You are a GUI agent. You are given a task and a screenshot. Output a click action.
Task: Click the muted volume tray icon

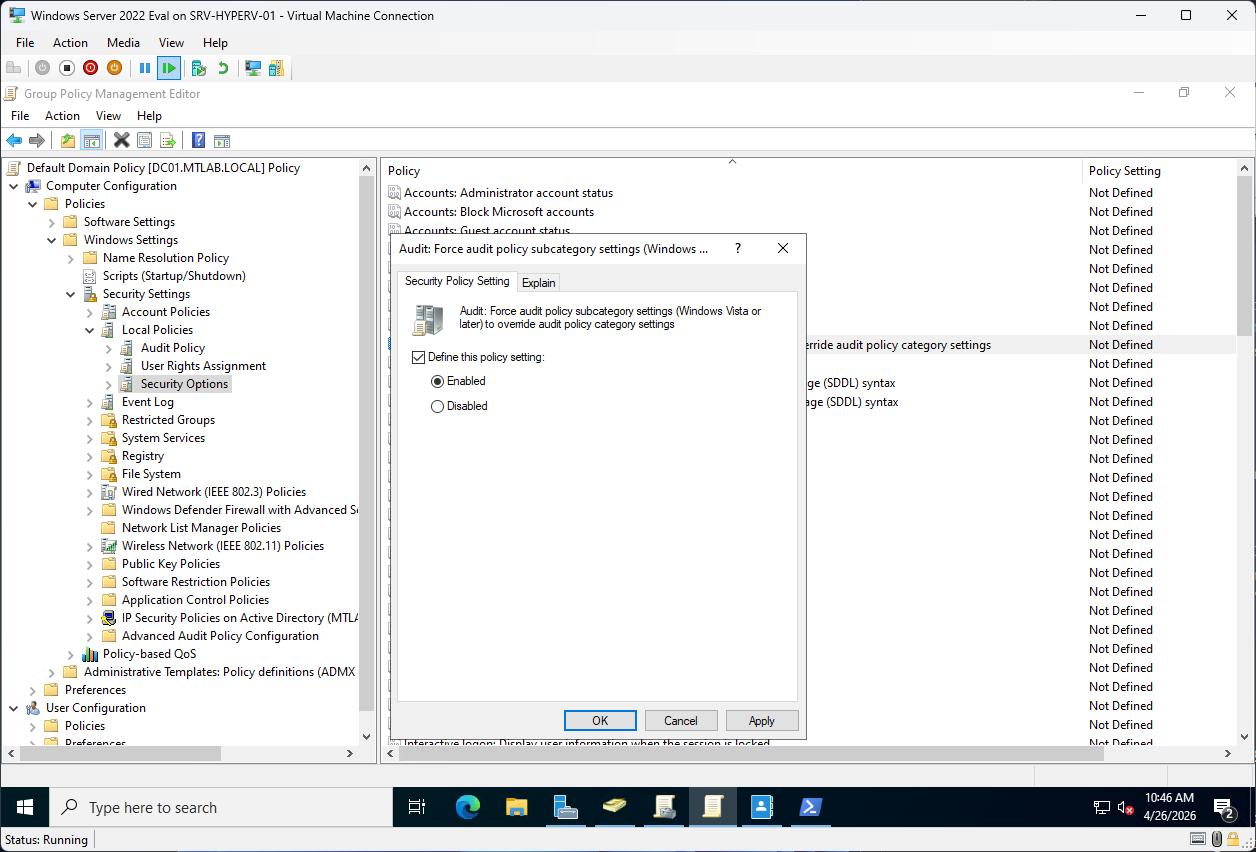(x=1125, y=807)
